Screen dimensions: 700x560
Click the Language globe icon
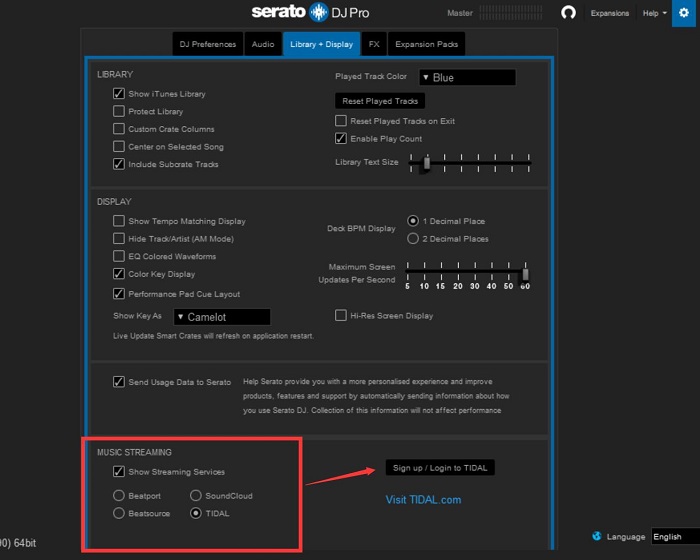coord(596,536)
